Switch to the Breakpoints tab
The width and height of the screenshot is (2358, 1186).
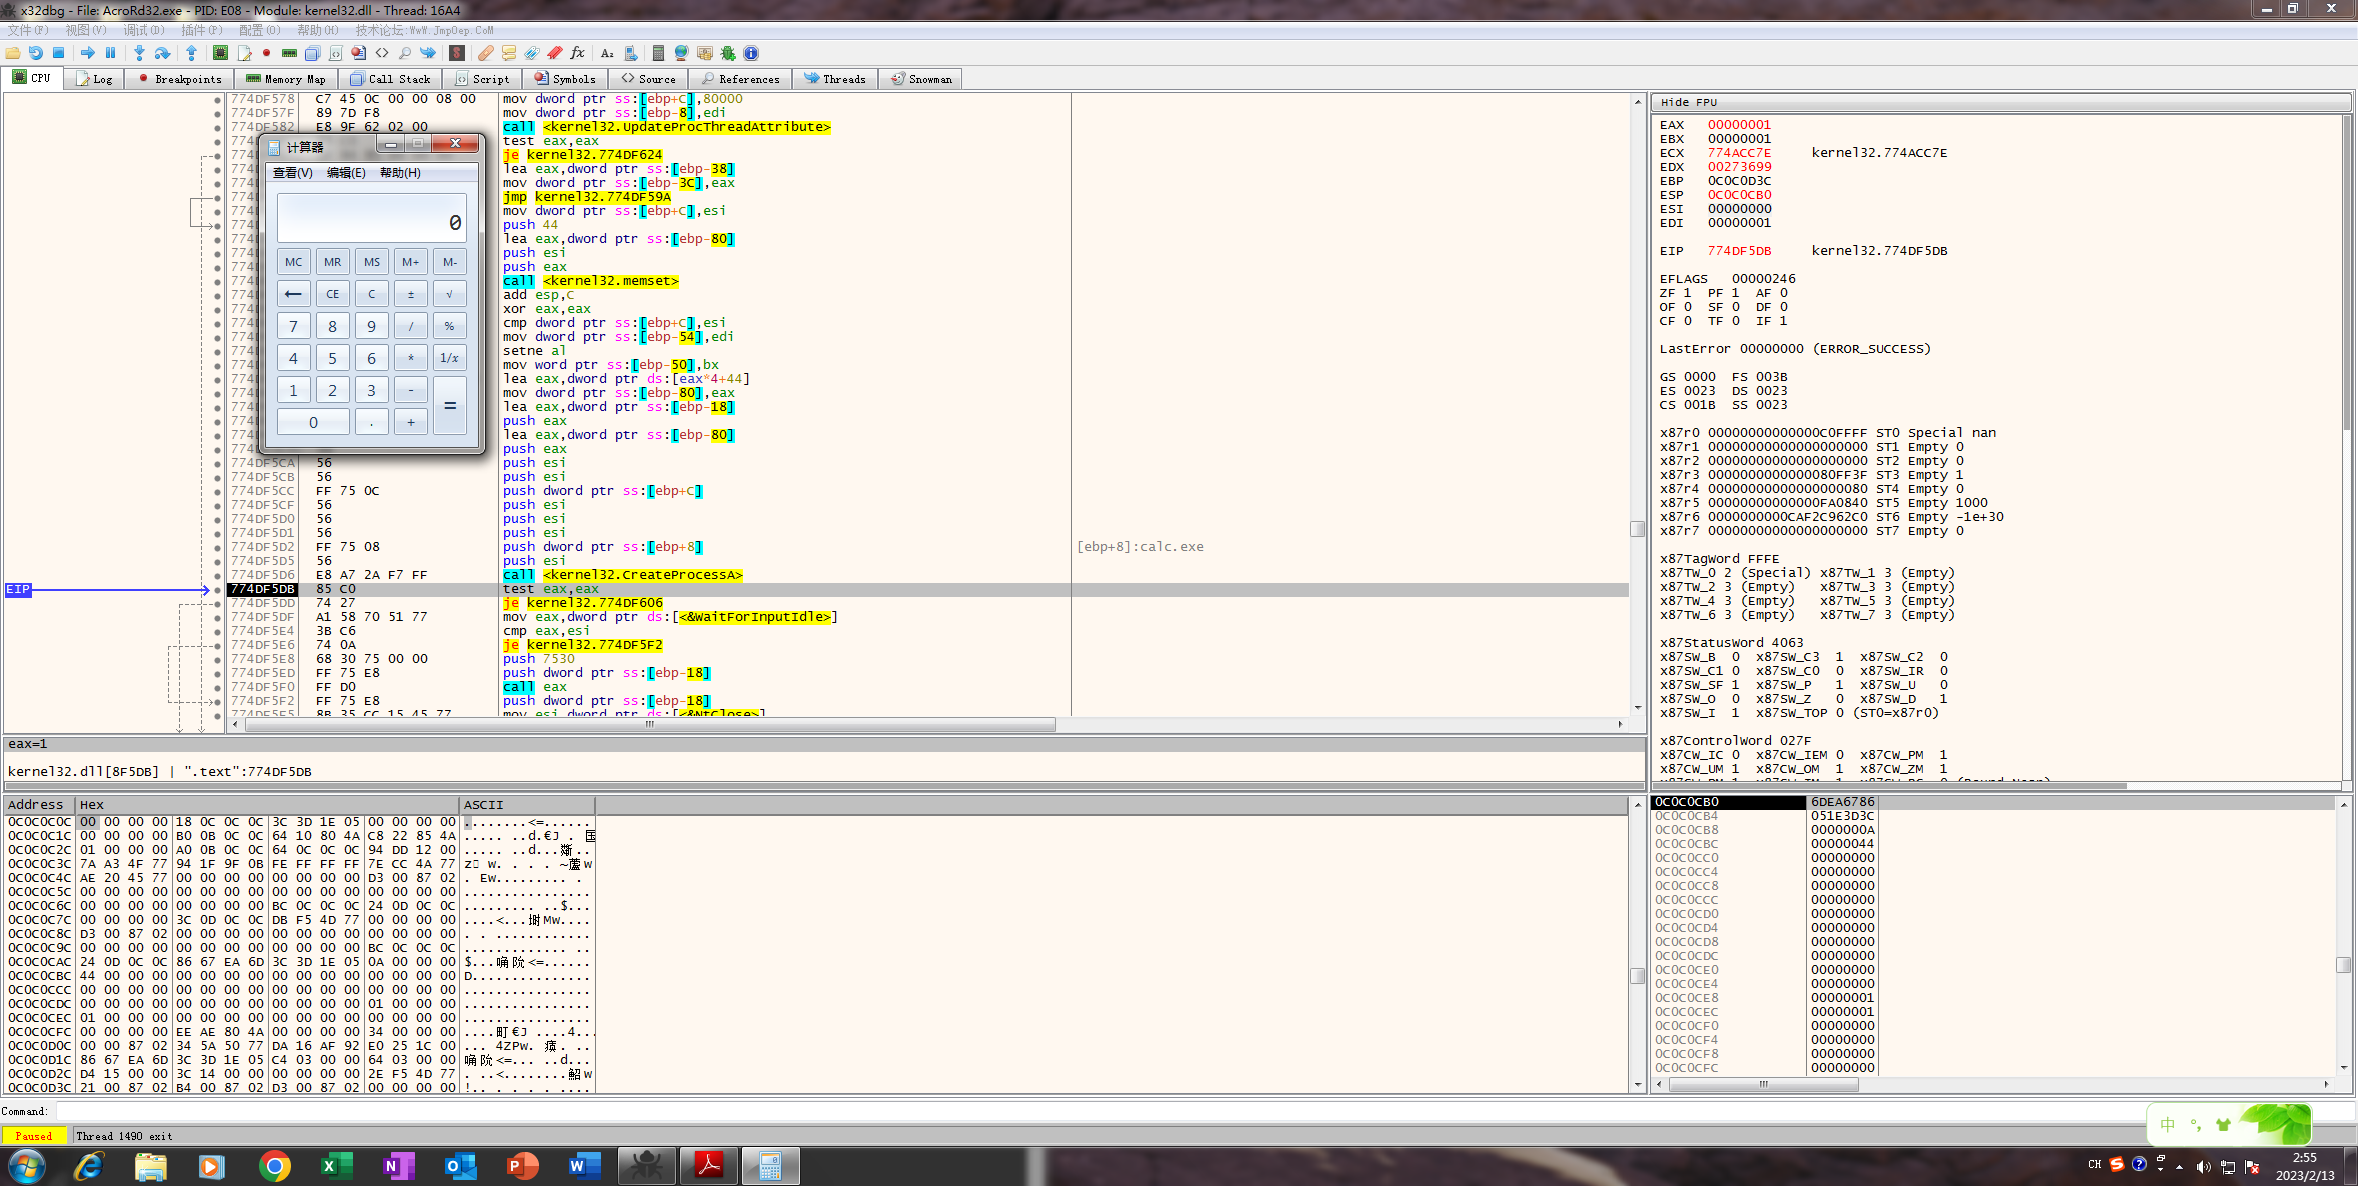coord(180,79)
